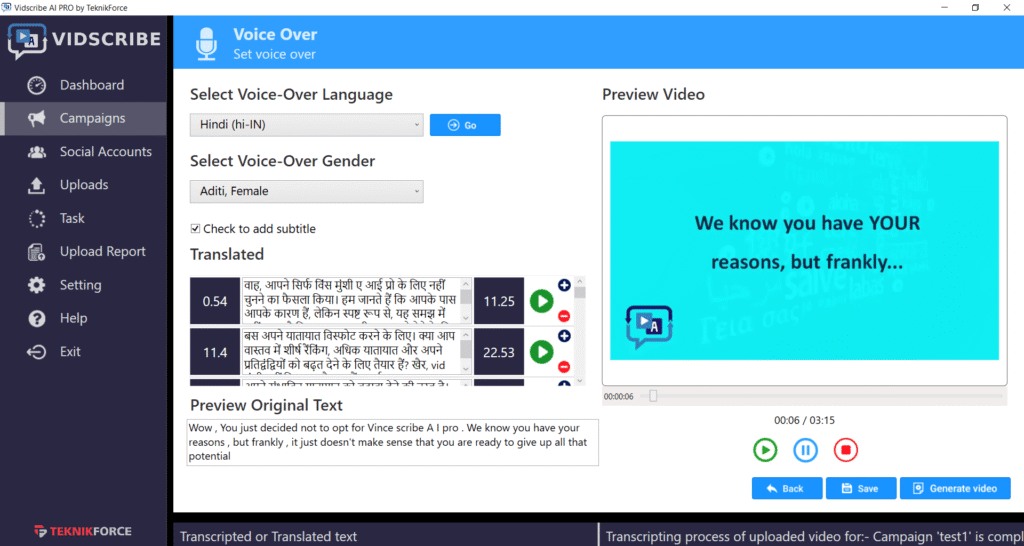The image size is (1024, 546).
Task: Click the Dashboard gauge icon
Action: 37,86
